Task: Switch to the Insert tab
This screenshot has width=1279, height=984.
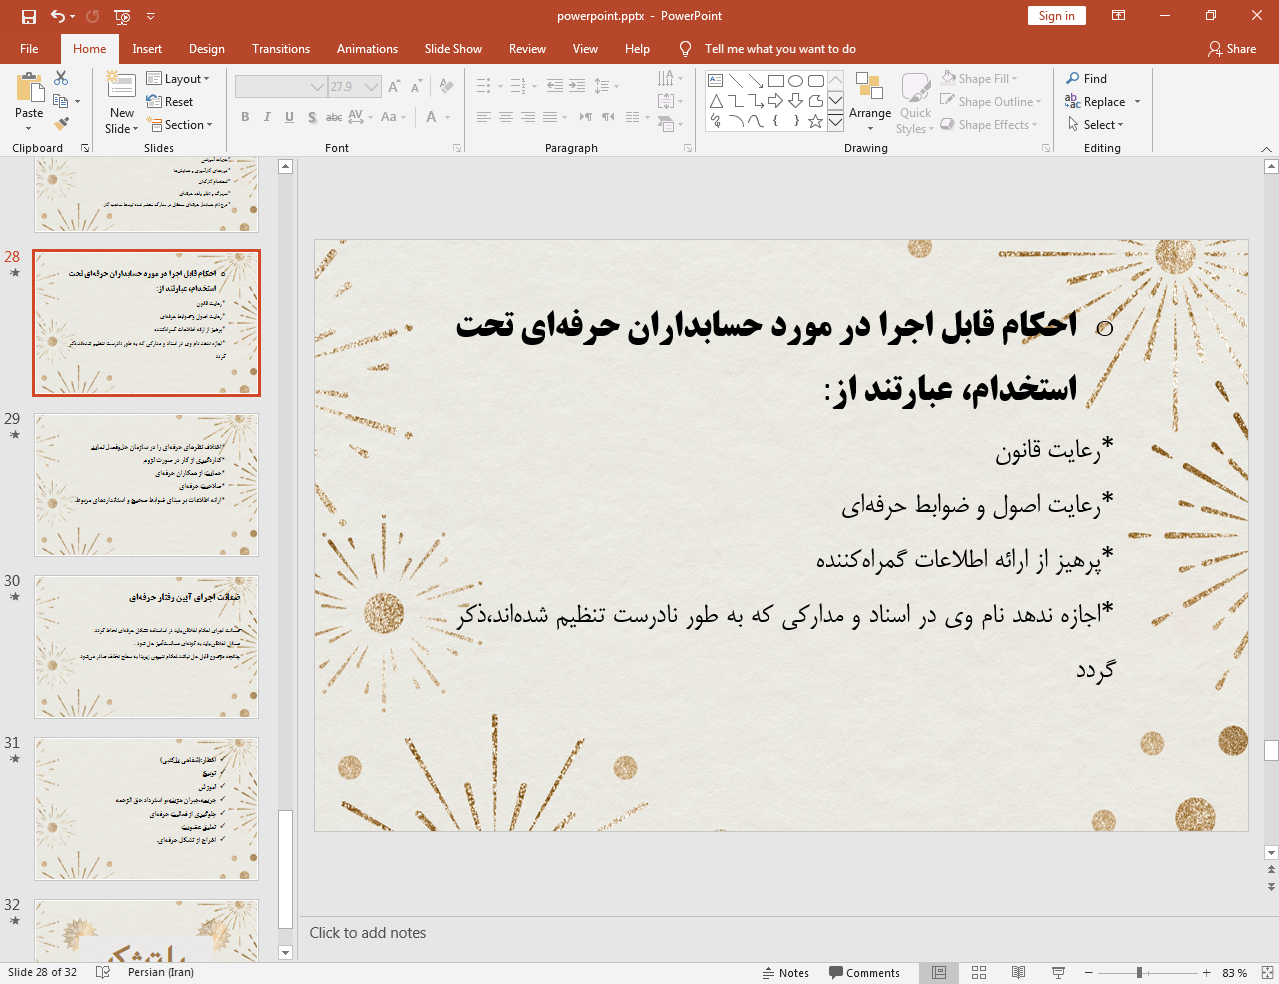Action: tap(147, 49)
